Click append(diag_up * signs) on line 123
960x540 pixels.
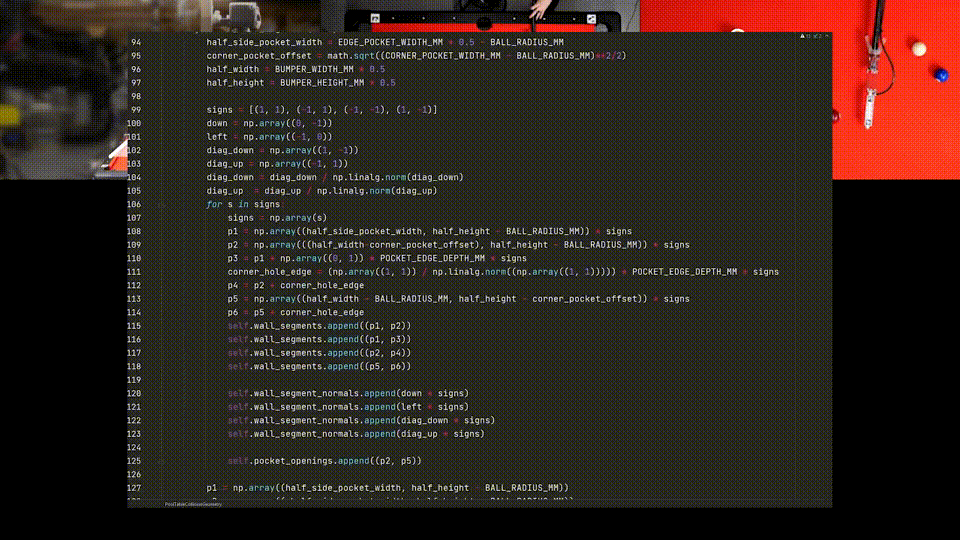[x=424, y=434]
